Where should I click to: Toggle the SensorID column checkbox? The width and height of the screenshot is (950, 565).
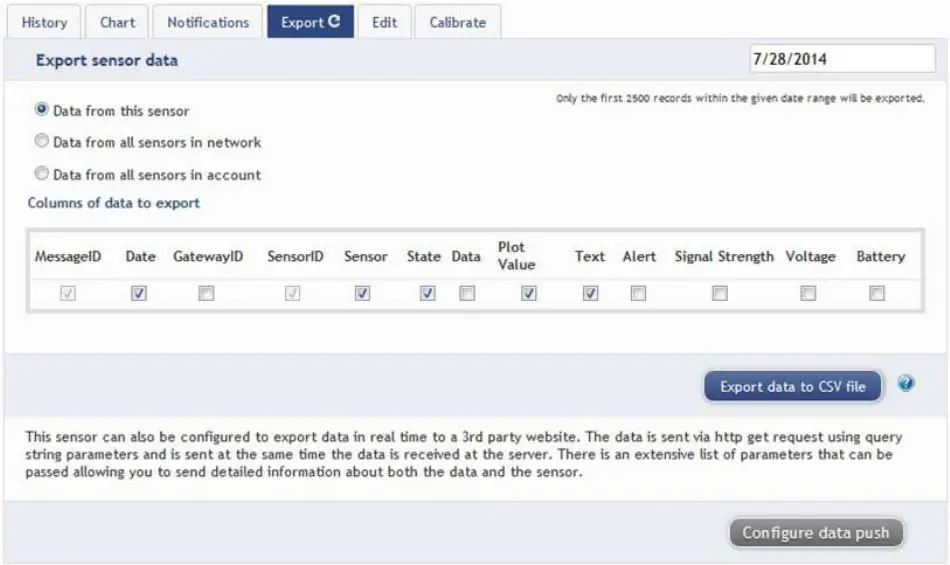click(293, 294)
